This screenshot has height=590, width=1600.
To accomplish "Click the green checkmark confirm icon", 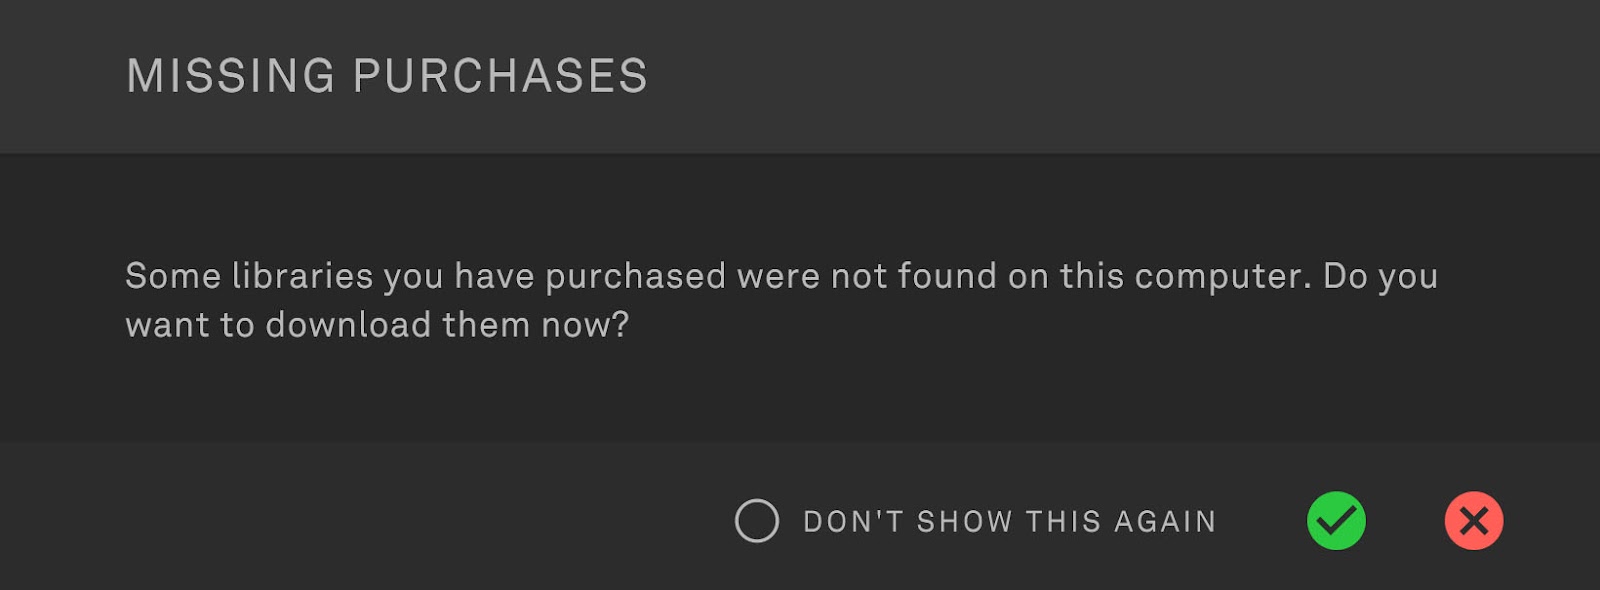I will point(1336,521).
